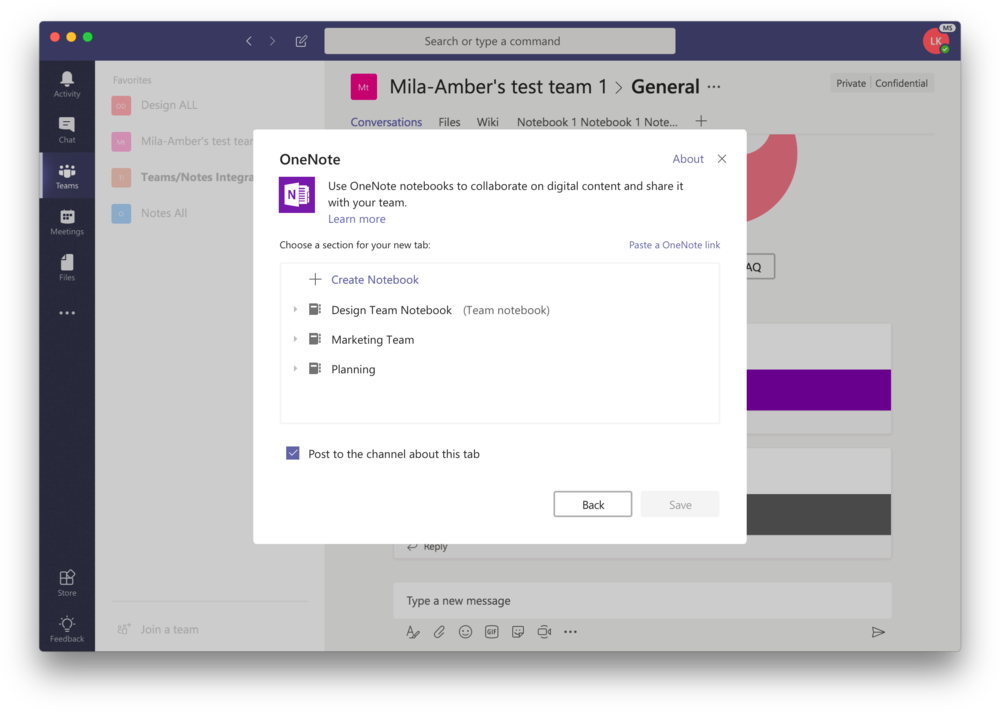Expand the Design Team Notebook
The image size is (1000, 712).
pyautogui.click(x=295, y=309)
